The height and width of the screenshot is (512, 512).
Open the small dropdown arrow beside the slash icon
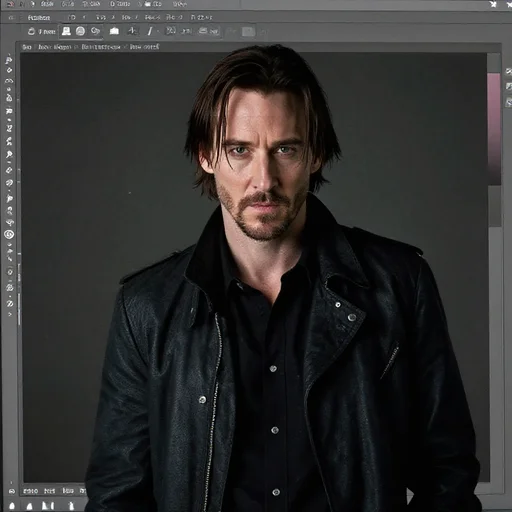pos(158,32)
